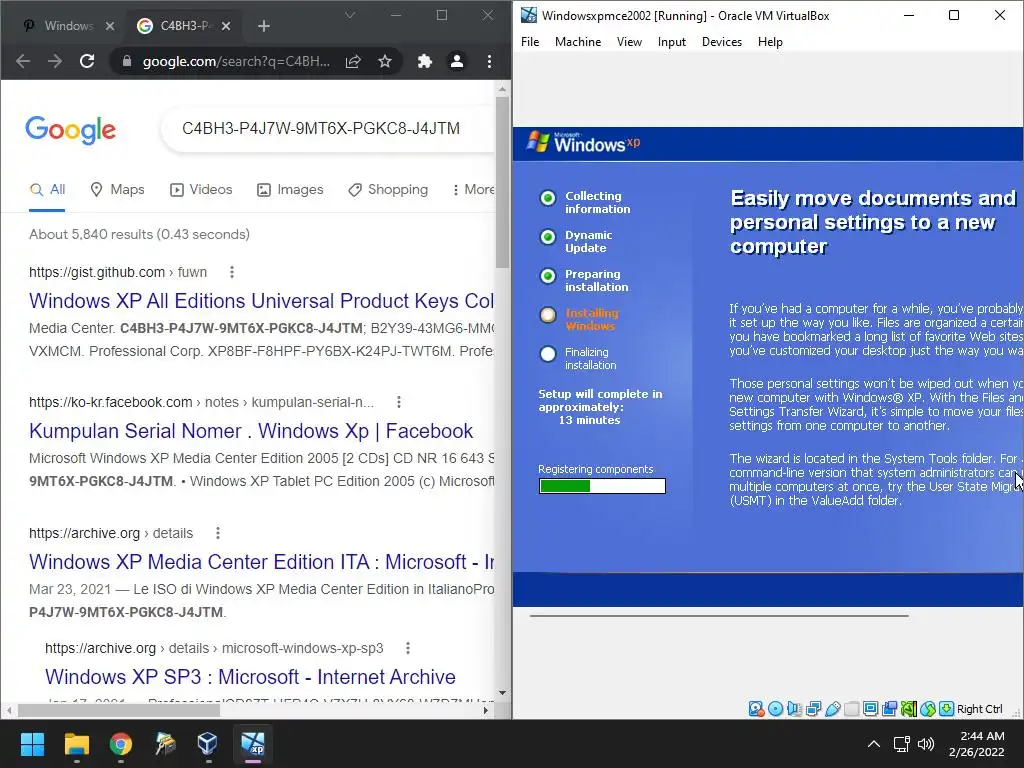Click the keyboard capture arrow icon
Screen dimensions: 1024x768
point(946,709)
